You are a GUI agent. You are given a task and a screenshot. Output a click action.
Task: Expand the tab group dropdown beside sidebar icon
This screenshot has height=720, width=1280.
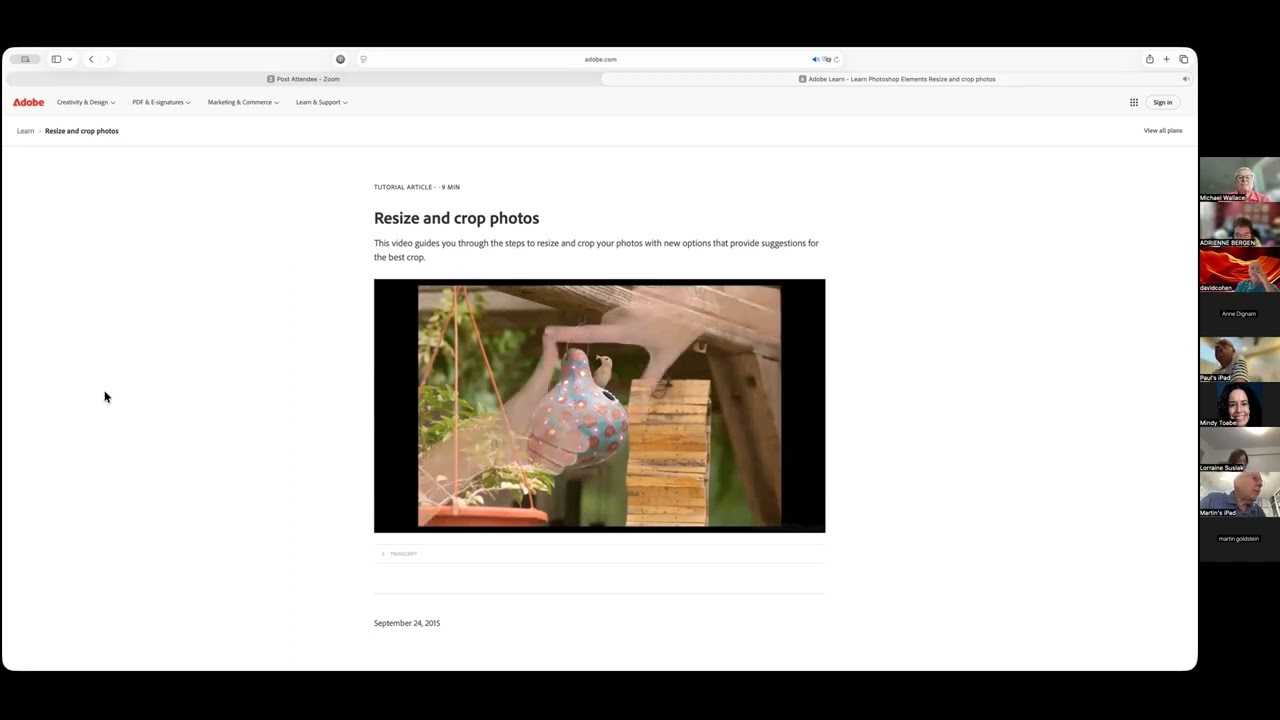69,59
